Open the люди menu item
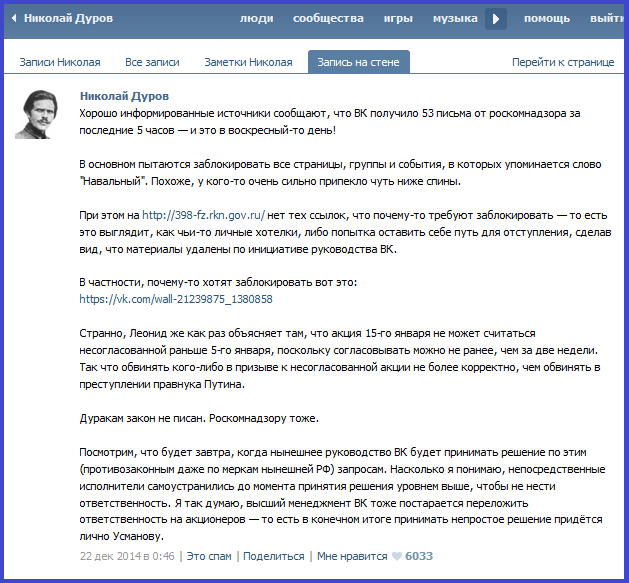The width and height of the screenshot is (629, 583). coord(256,18)
